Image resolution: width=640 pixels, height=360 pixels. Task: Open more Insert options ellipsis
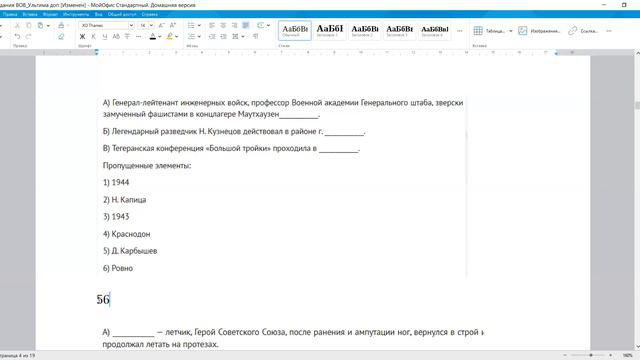609,31
